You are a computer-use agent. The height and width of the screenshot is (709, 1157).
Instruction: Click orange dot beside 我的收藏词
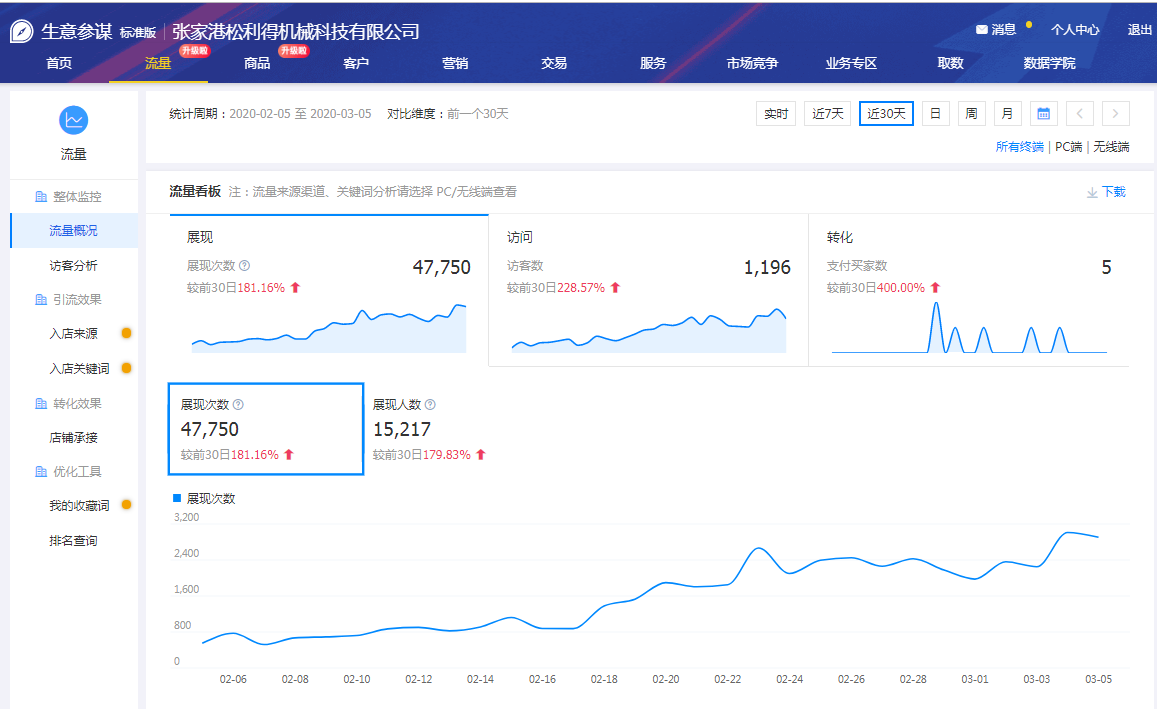[126, 505]
